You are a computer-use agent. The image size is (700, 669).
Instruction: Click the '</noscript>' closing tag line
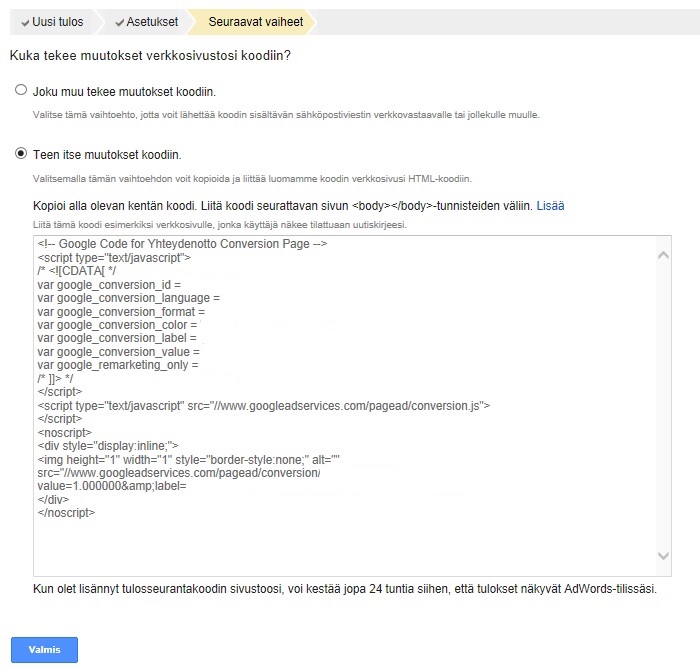pos(67,513)
